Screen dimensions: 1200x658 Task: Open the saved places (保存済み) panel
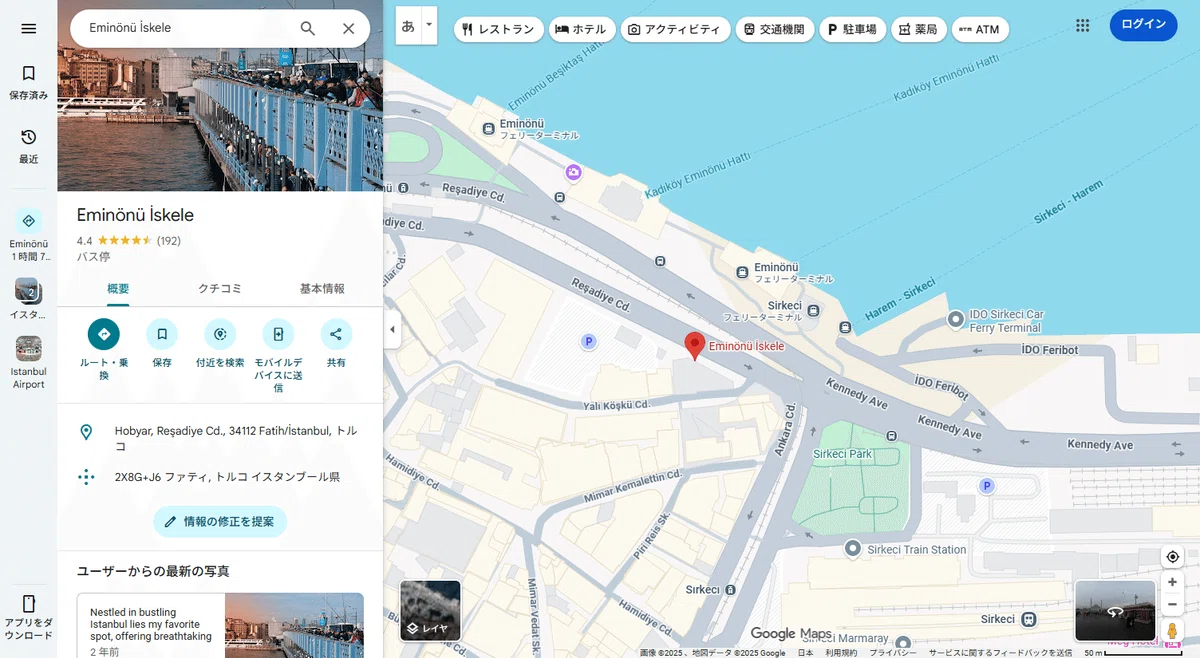coord(28,81)
